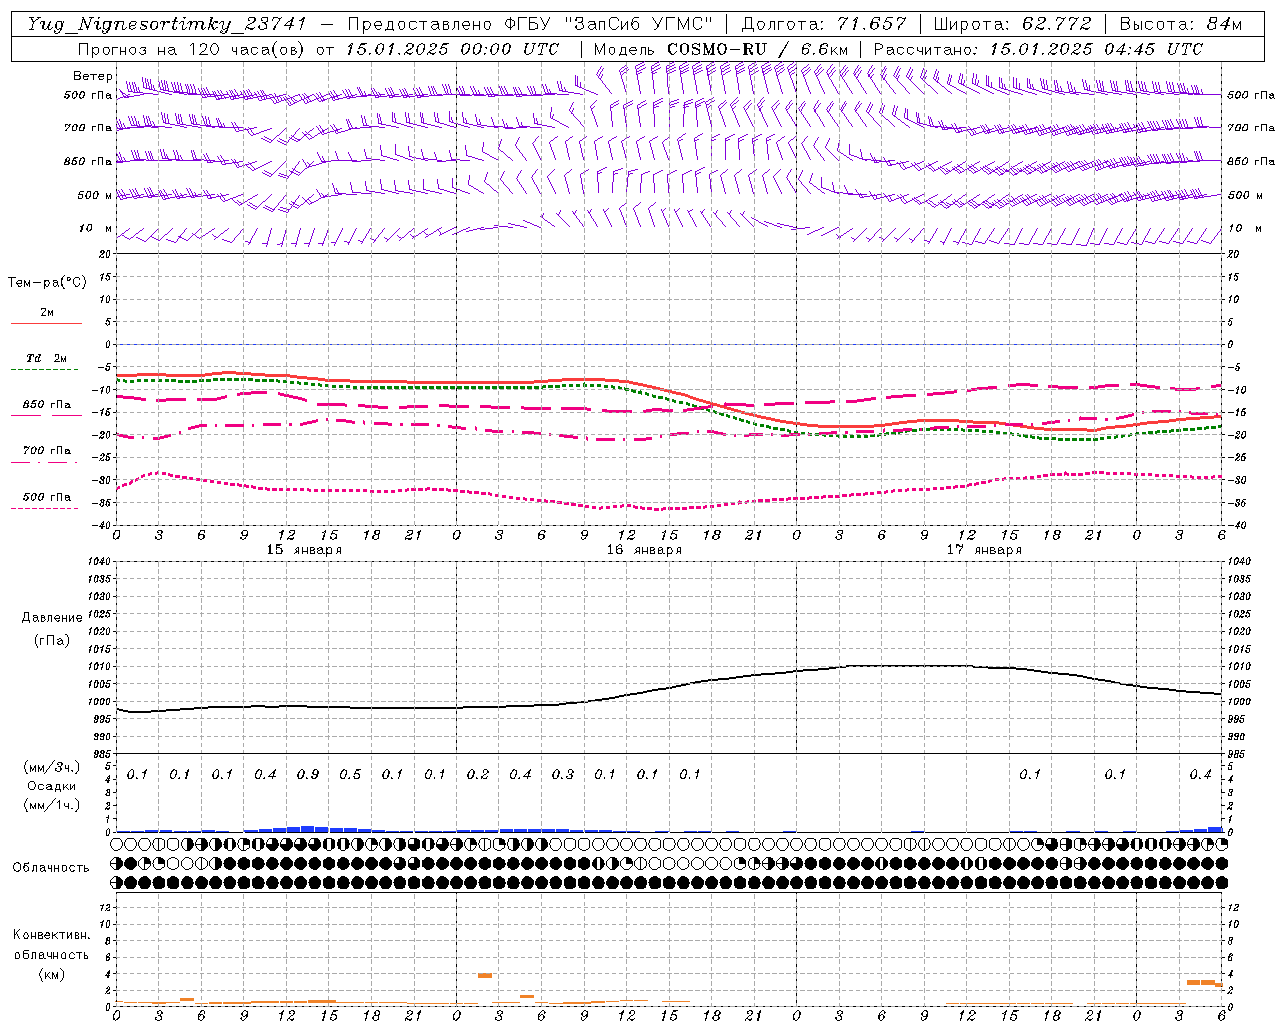This screenshot has width=1280, height=1024.
Task: Click the 'Долгота: 71.657' value
Action: pyautogui.click(x=824, y=24)
